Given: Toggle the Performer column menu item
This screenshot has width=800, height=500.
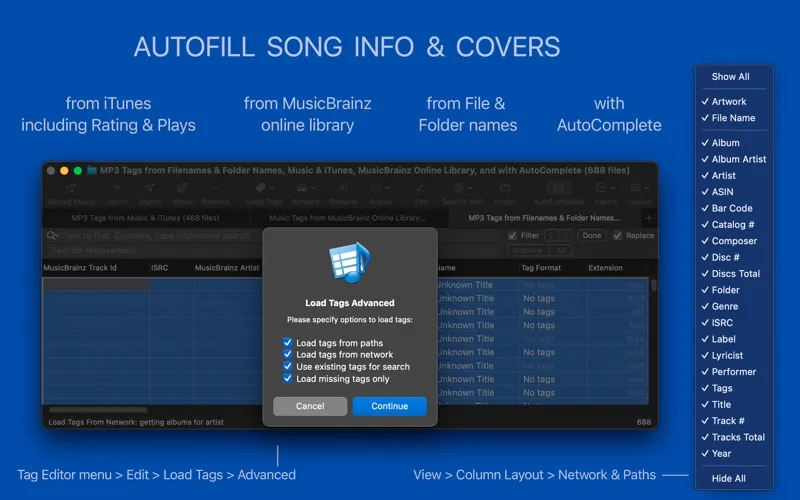Looking at the screenshot, I should pyautogui.click(x=734, y=371).
